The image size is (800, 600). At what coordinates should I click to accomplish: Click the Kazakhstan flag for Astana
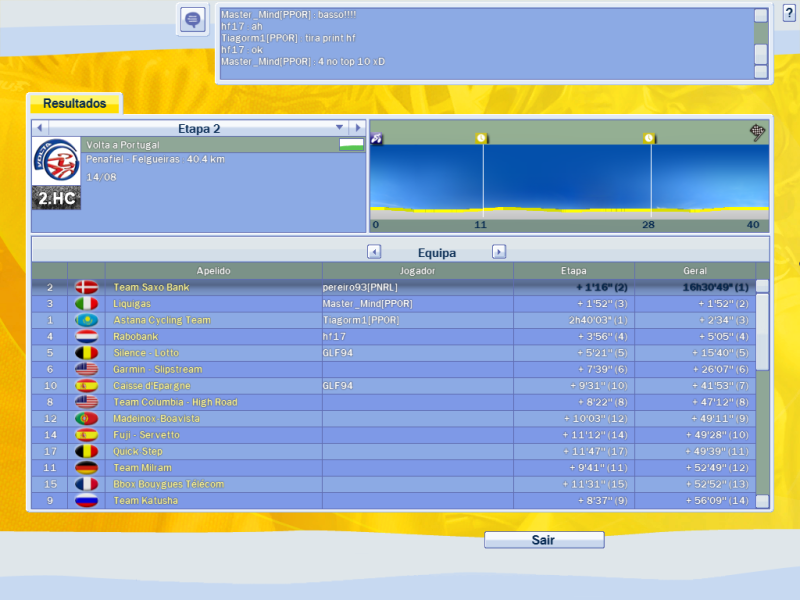click(x=87, y=320)
